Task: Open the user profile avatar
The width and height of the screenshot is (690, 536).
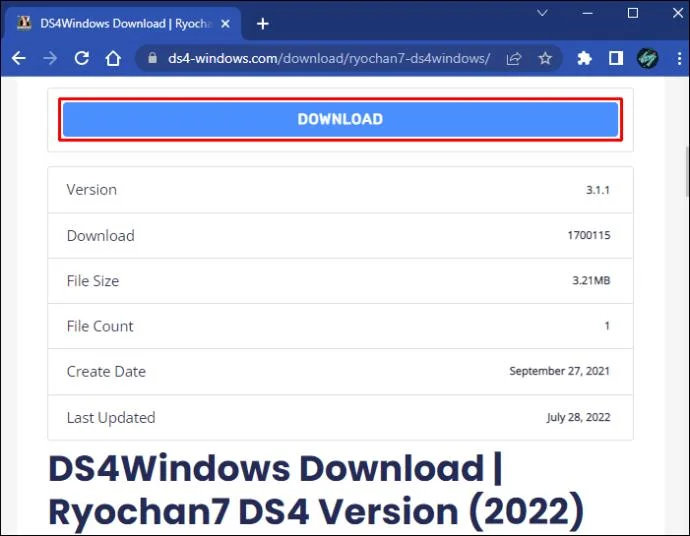Action: point(647,58)
